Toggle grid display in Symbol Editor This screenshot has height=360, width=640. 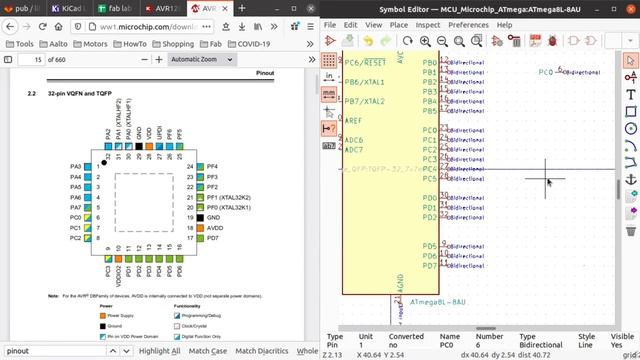(x=329, y=60)
